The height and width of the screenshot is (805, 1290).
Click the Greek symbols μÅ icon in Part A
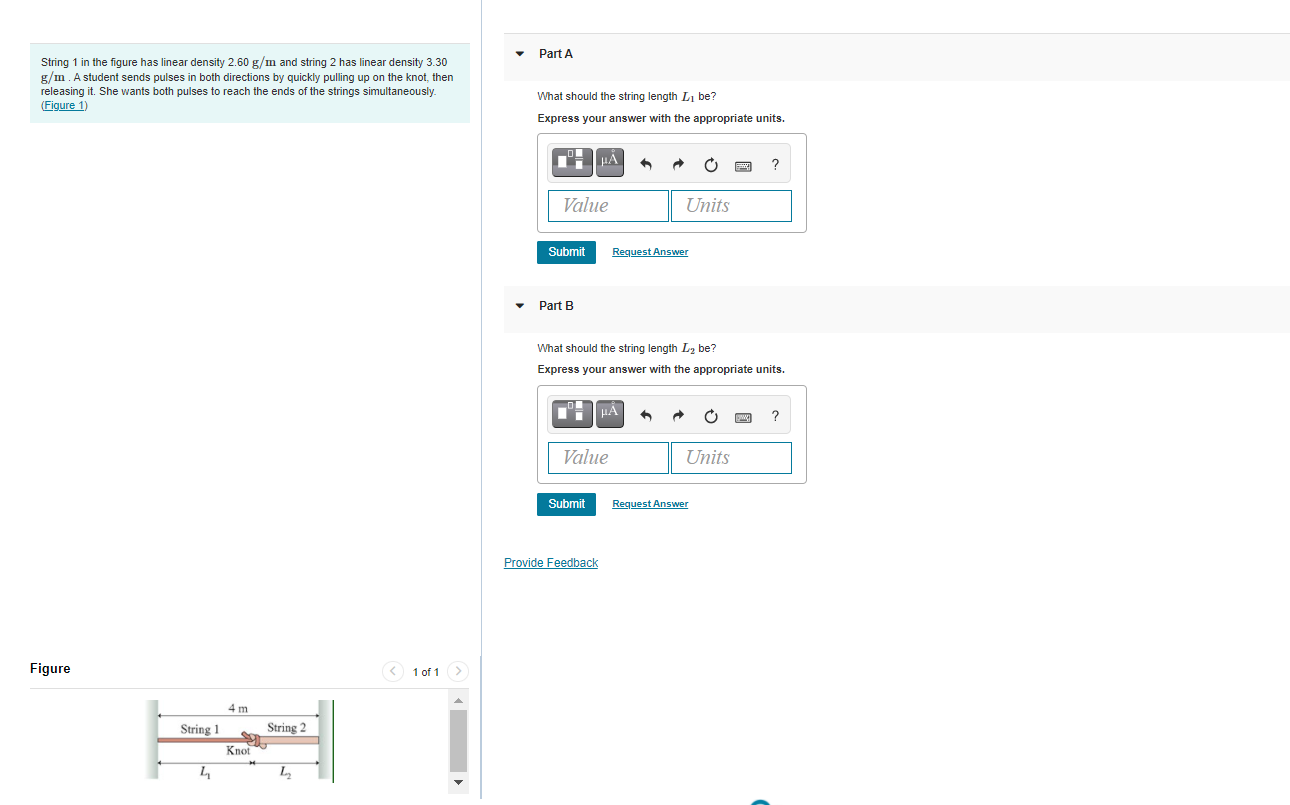coord(609,161)
